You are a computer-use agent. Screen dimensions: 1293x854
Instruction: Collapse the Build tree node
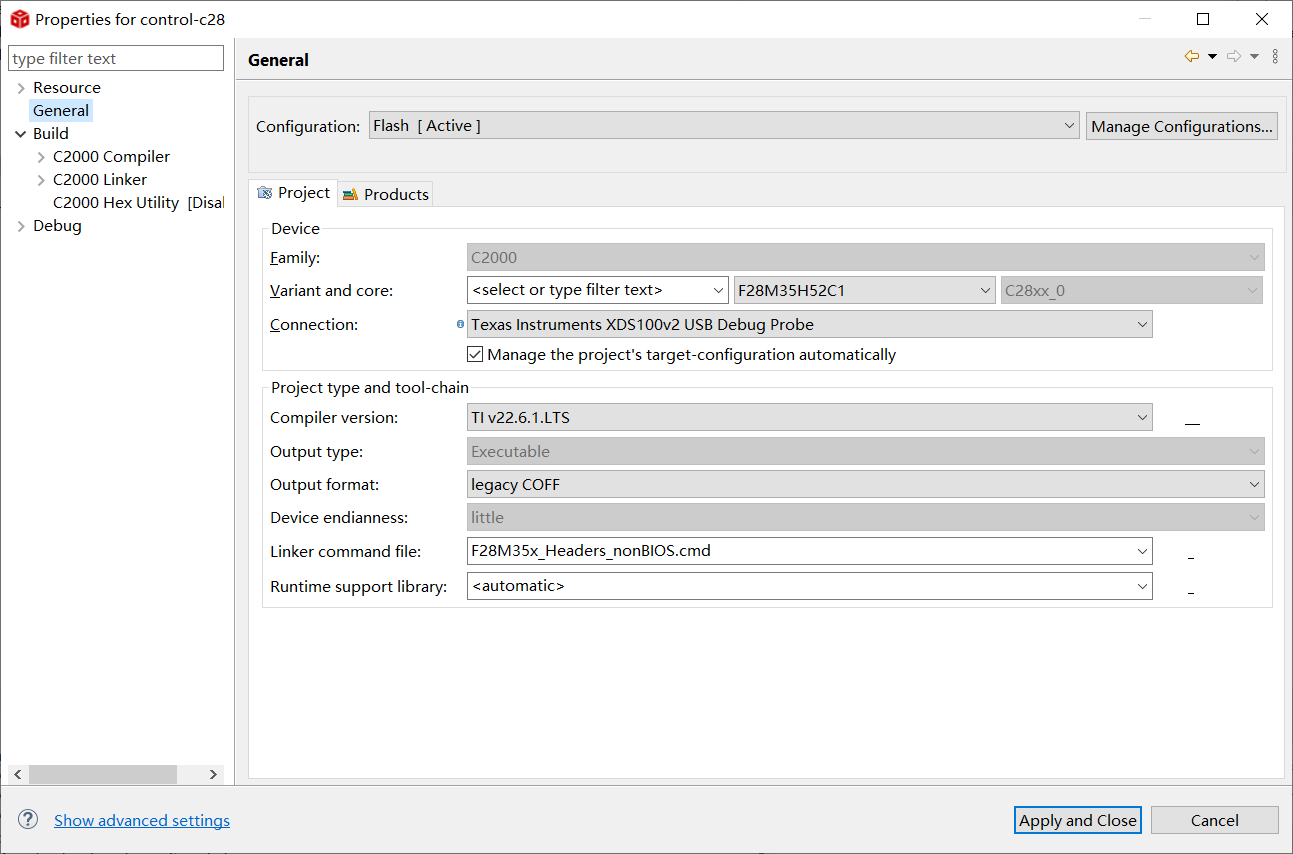pos(21,134)
